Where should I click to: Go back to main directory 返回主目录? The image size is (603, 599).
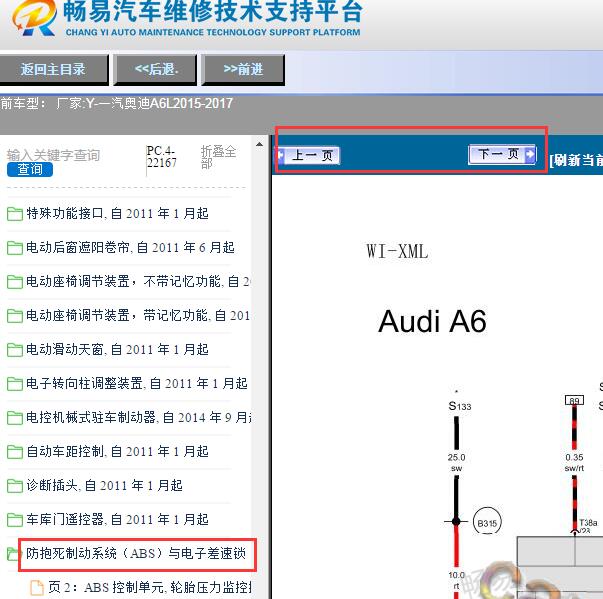[53, 70]
